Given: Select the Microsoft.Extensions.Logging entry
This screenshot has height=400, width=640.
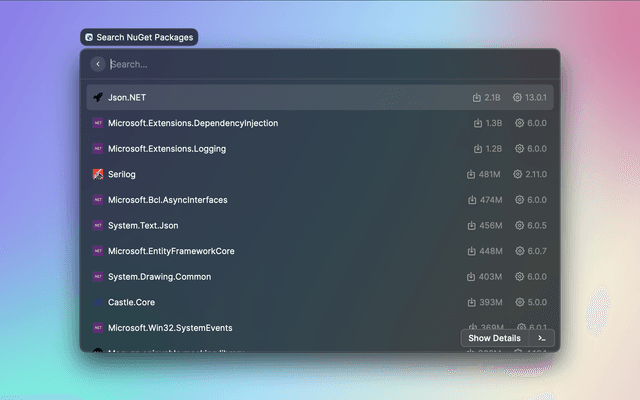Looking at the screenshot, I should tap(167, 149).
